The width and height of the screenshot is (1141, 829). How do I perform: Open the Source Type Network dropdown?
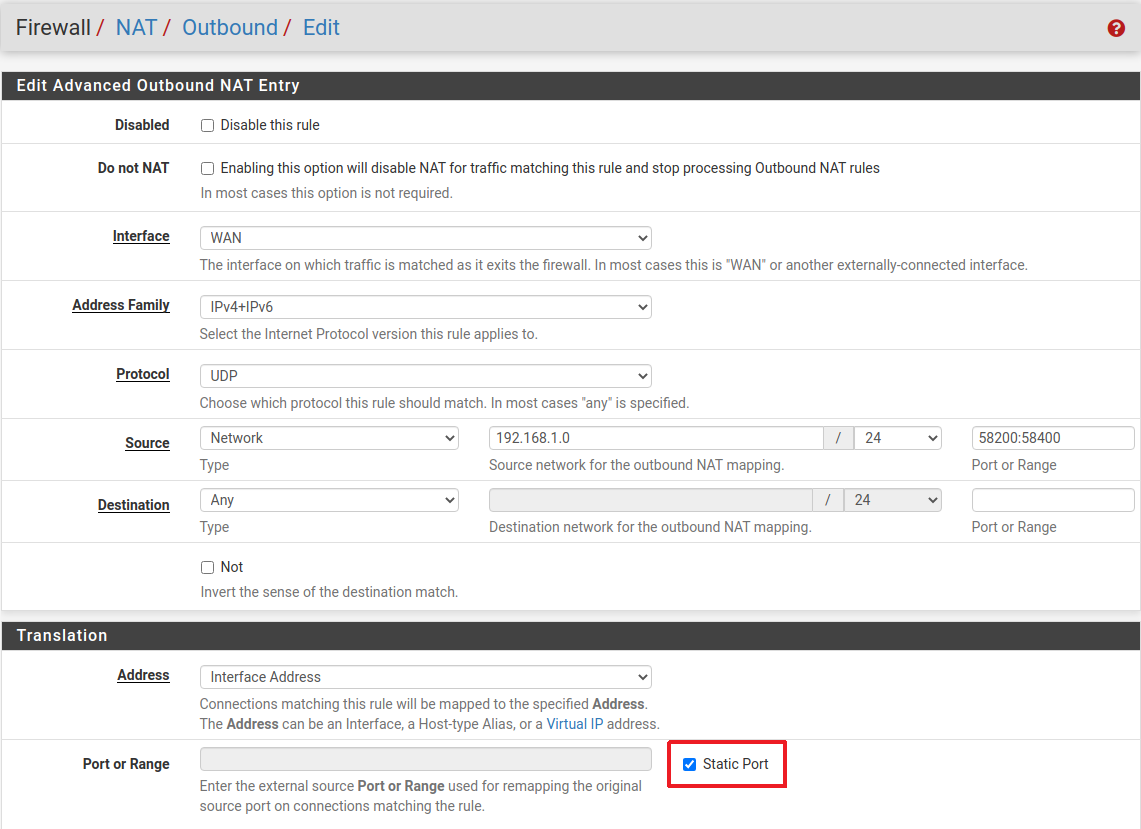(329, 438)
